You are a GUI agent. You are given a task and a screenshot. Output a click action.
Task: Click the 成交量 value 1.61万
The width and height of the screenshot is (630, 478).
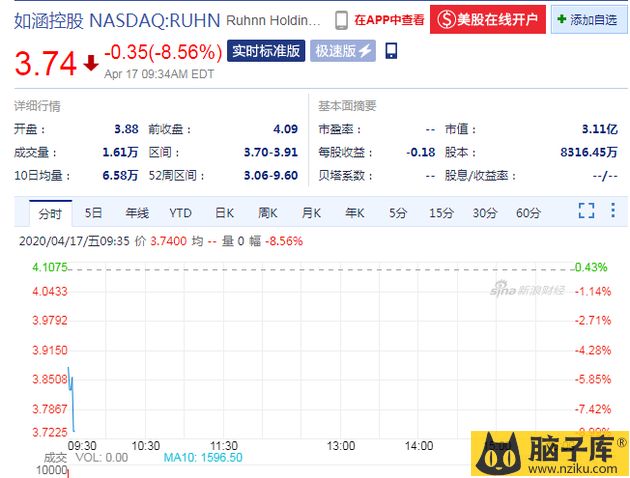click(120, 152)
